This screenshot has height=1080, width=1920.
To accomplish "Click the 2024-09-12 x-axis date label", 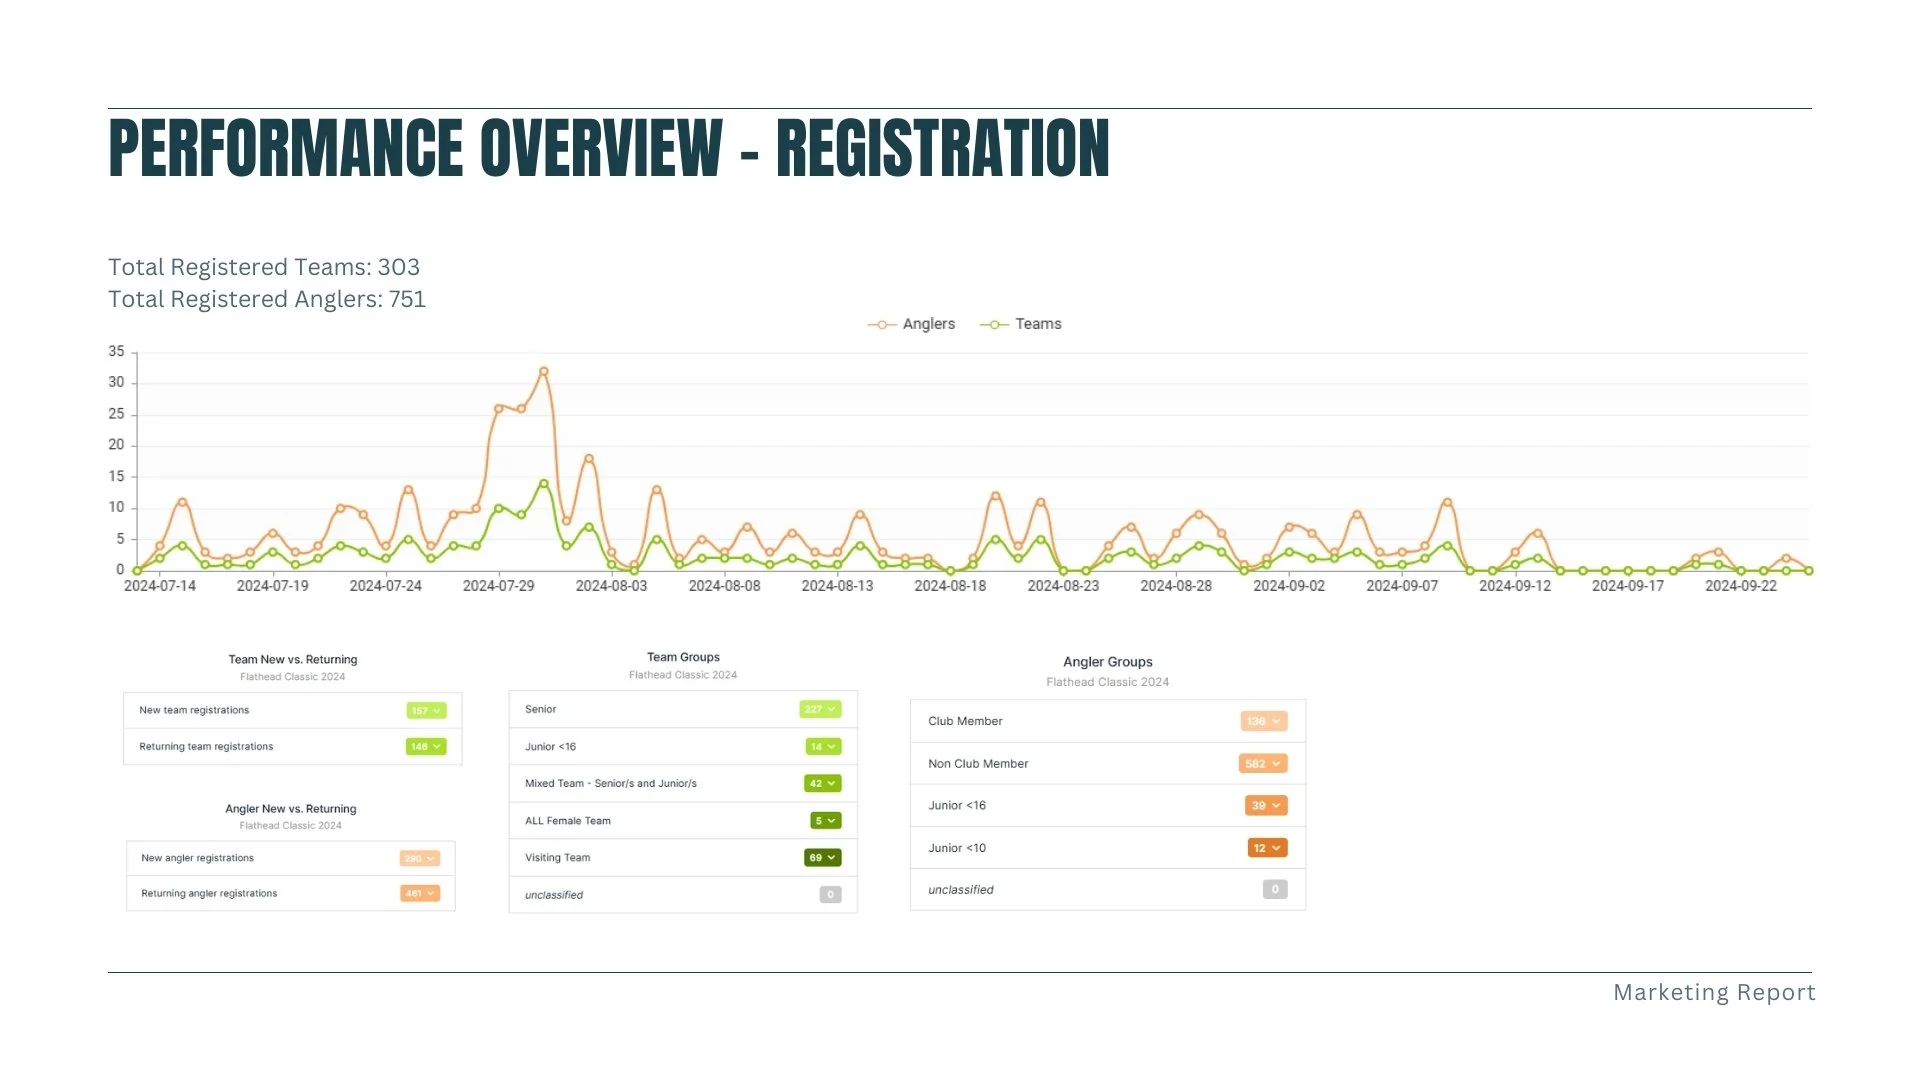I will click(x=1515, y=586).
